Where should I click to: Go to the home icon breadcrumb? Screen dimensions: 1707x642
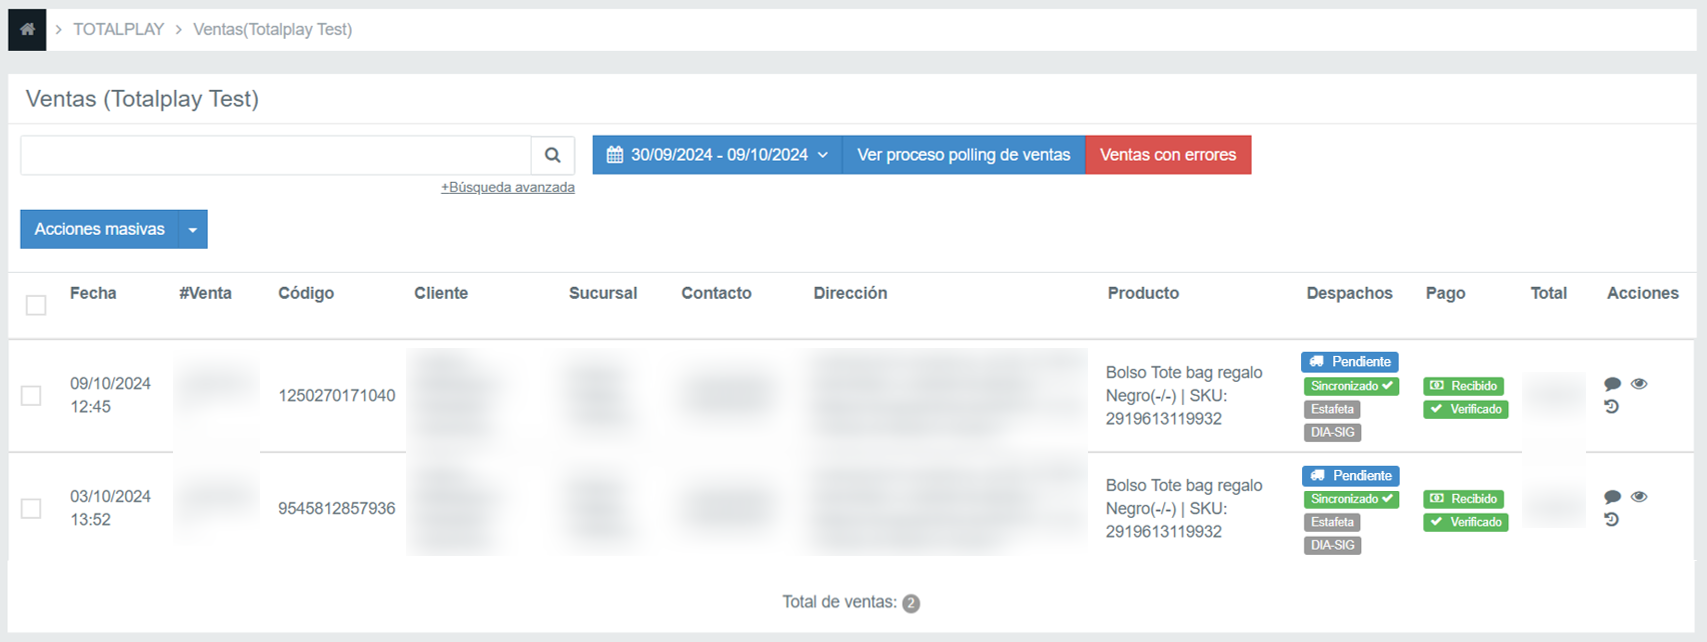[x=27, y=29]
